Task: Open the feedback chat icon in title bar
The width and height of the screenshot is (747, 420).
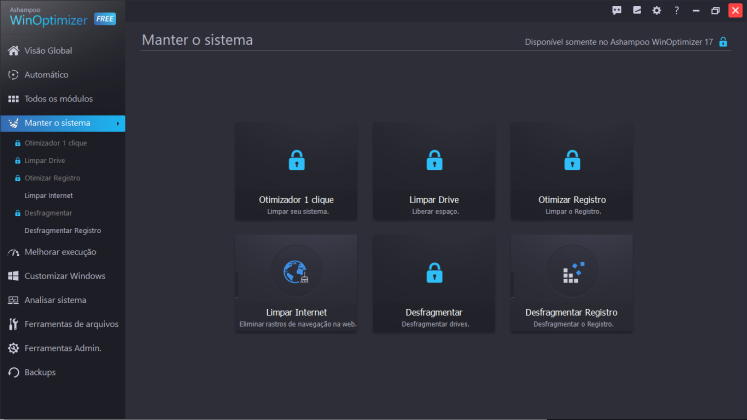Action: pos(616,10)
